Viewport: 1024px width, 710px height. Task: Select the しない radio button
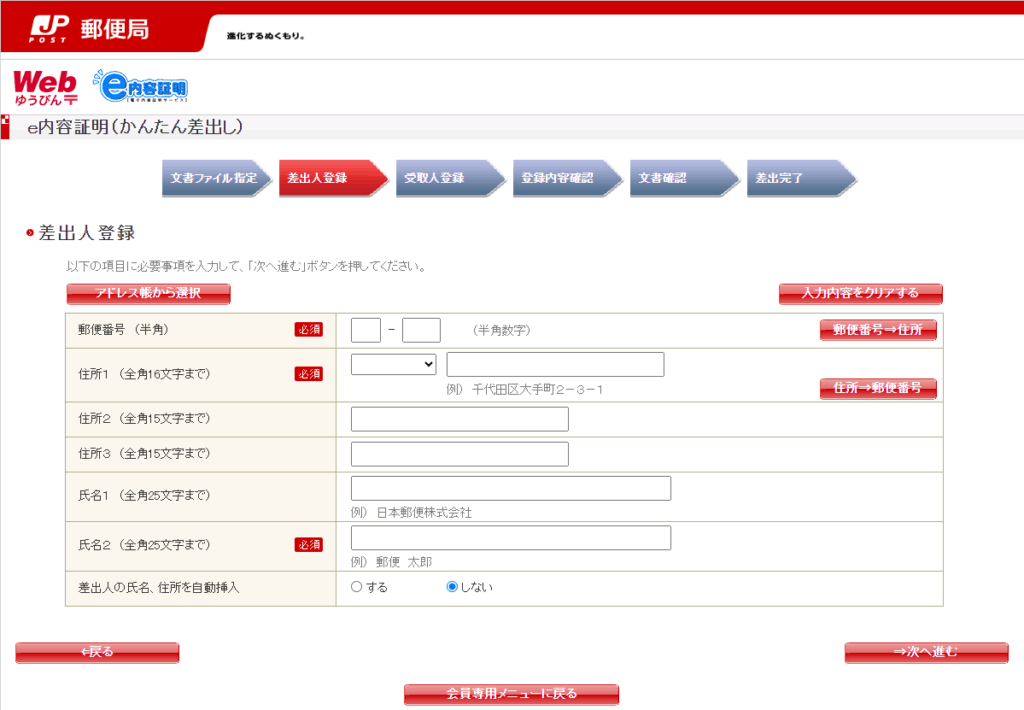pyautogui.click(x=451, y=587)
